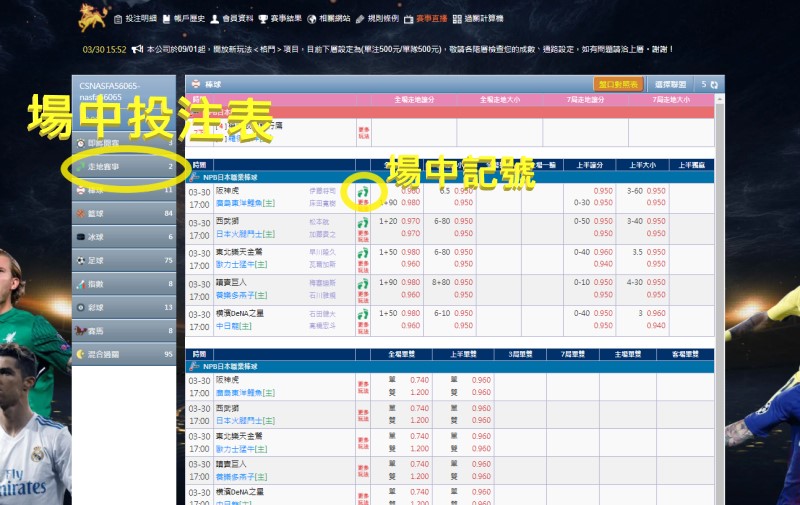This screenshot has width=800, height=505.
Task: Select 0-10 0.950 first-half handicap odds
Action: click(593, 282)
